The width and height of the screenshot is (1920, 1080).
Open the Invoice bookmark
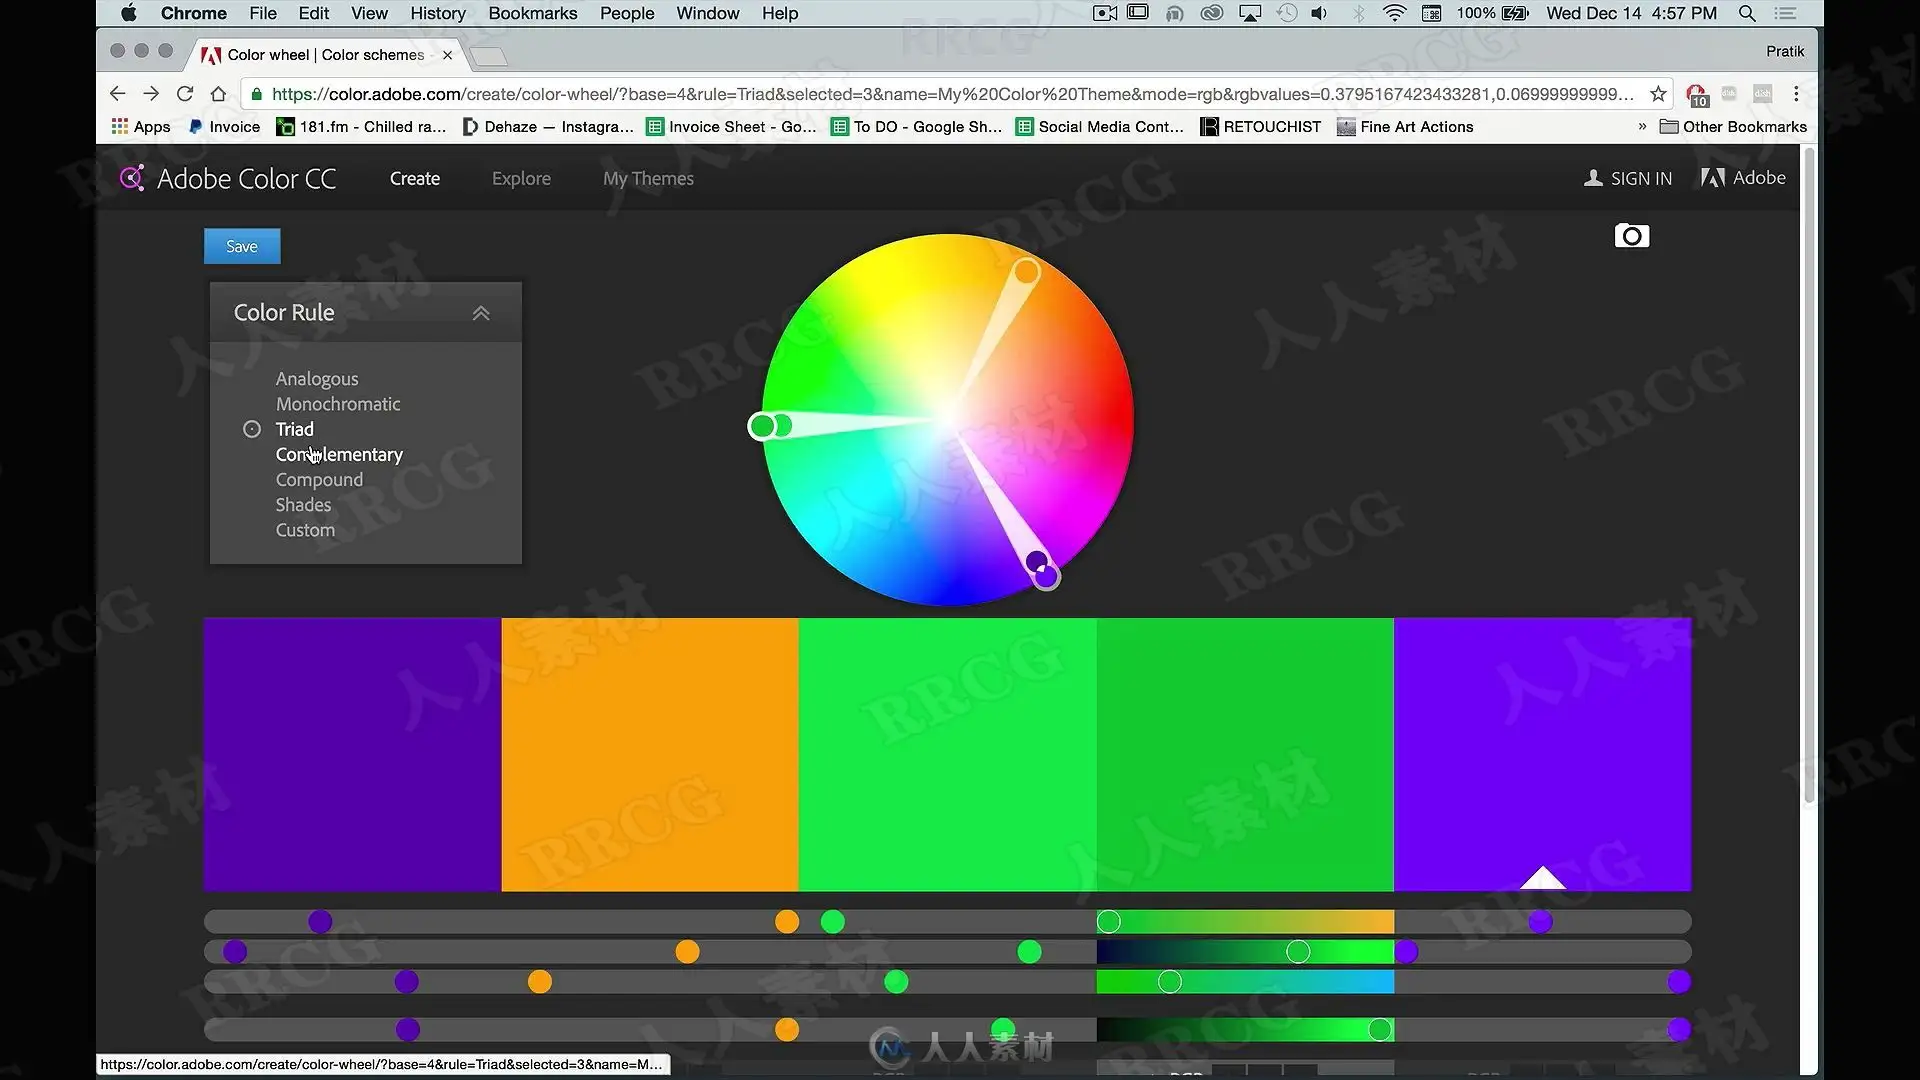tap(224, 127)
